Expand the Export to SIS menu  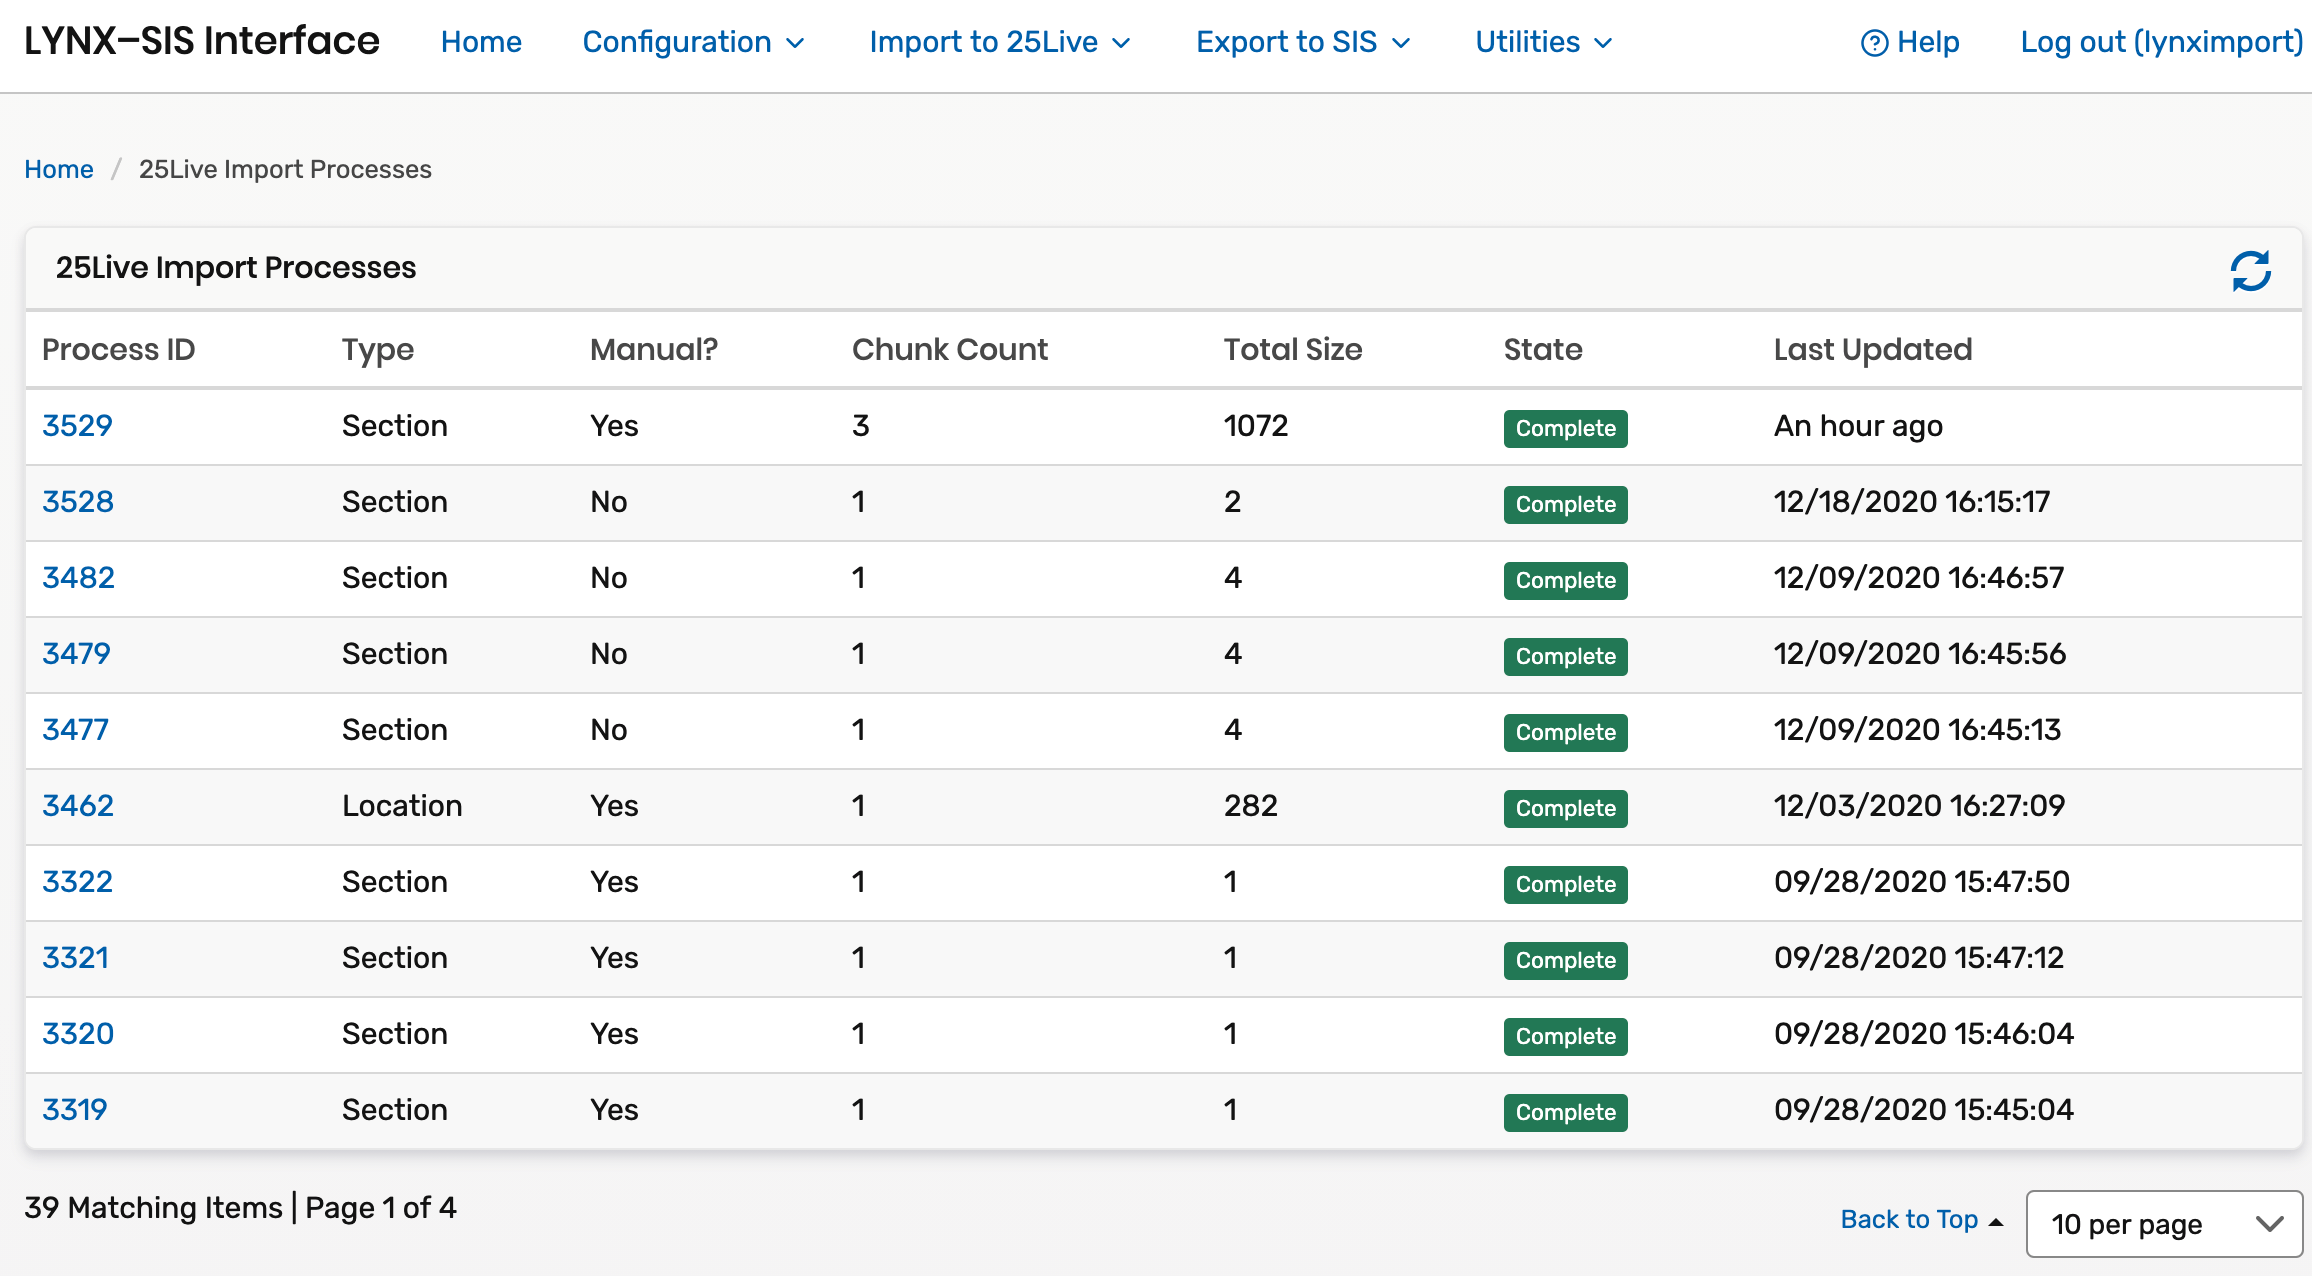tap(1302, 42)
